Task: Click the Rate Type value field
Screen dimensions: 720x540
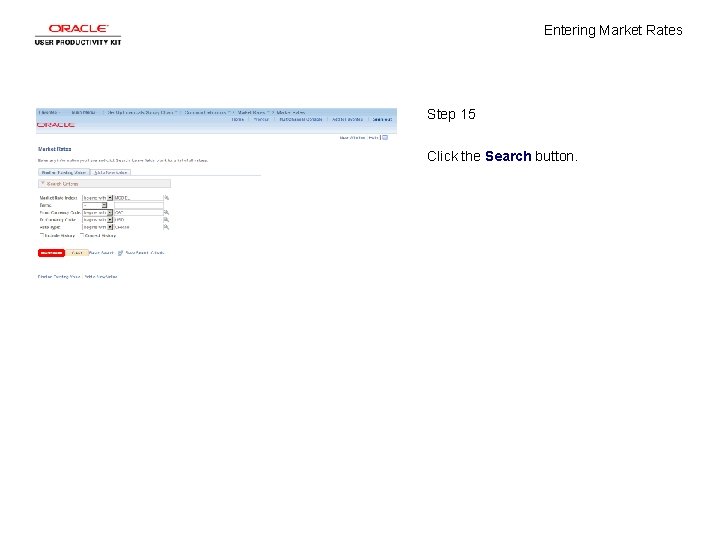Action: 139,227
